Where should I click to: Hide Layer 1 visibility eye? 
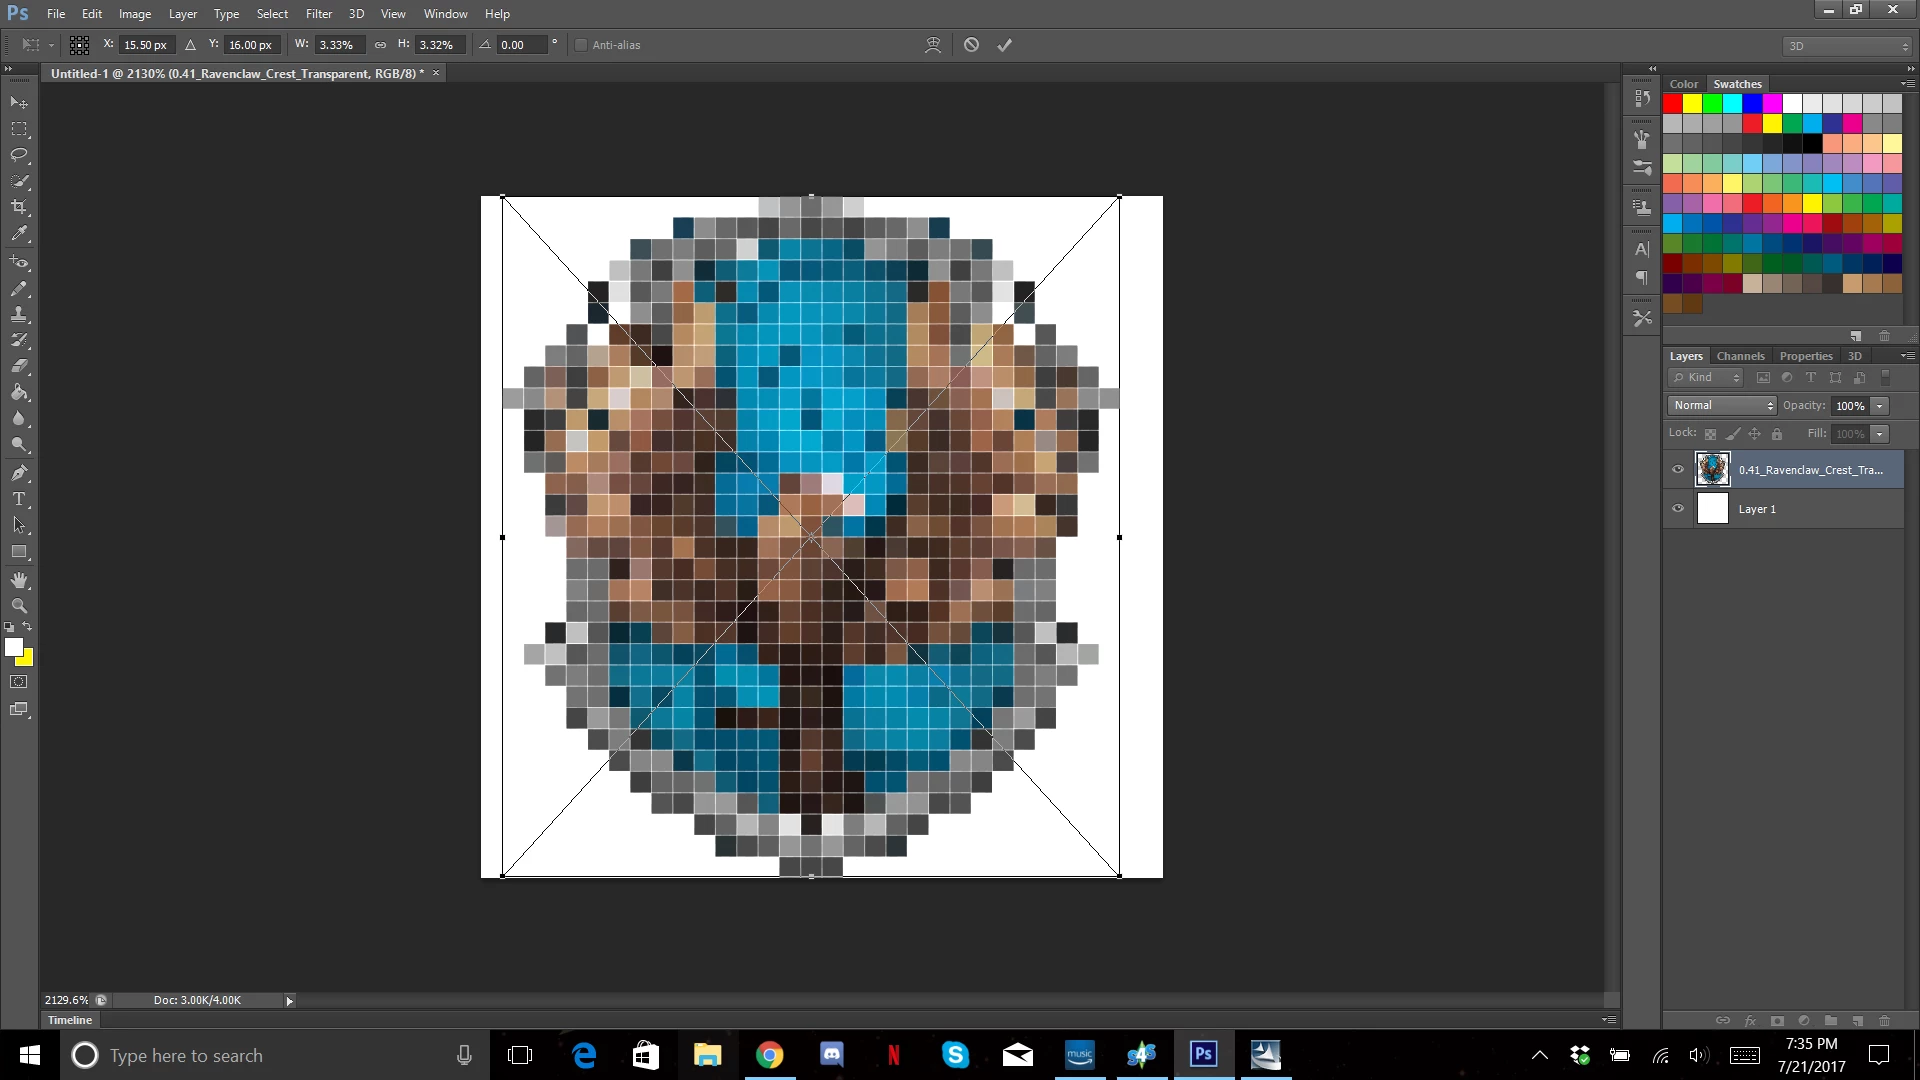pyautogui.click(x=1678, y=509)
